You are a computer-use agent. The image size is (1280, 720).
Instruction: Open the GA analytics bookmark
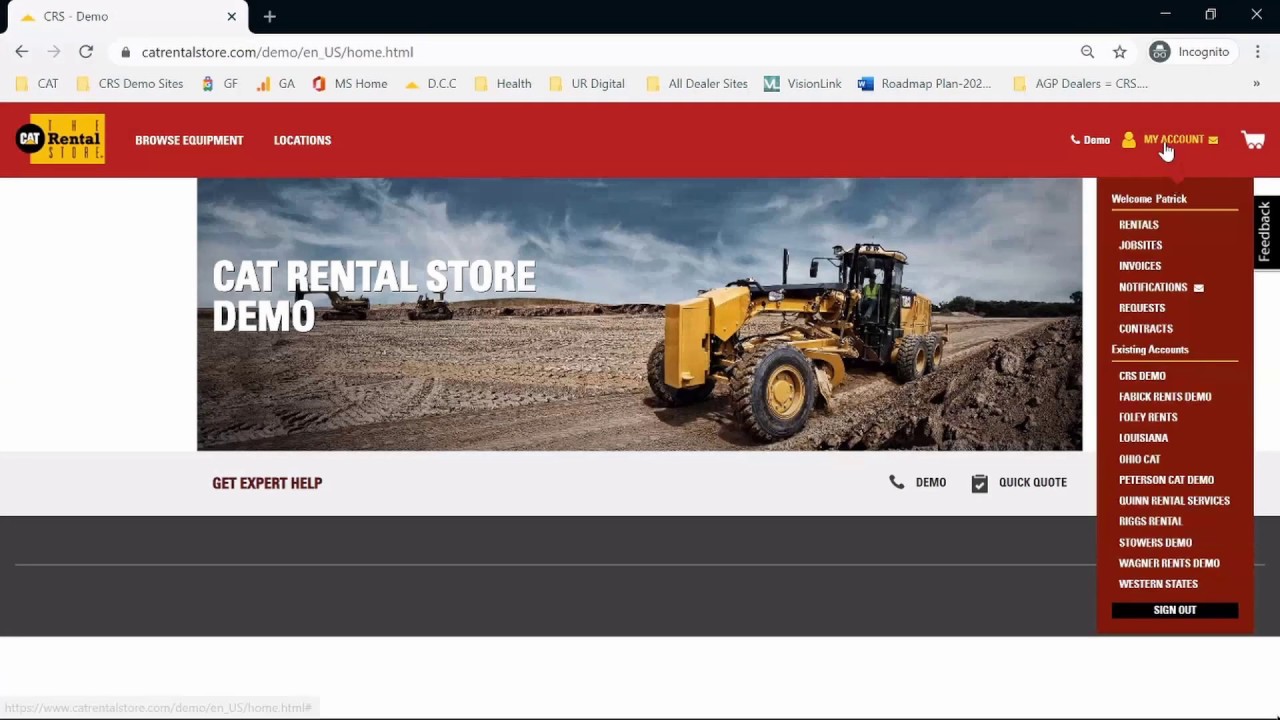[x=275, y=84]
